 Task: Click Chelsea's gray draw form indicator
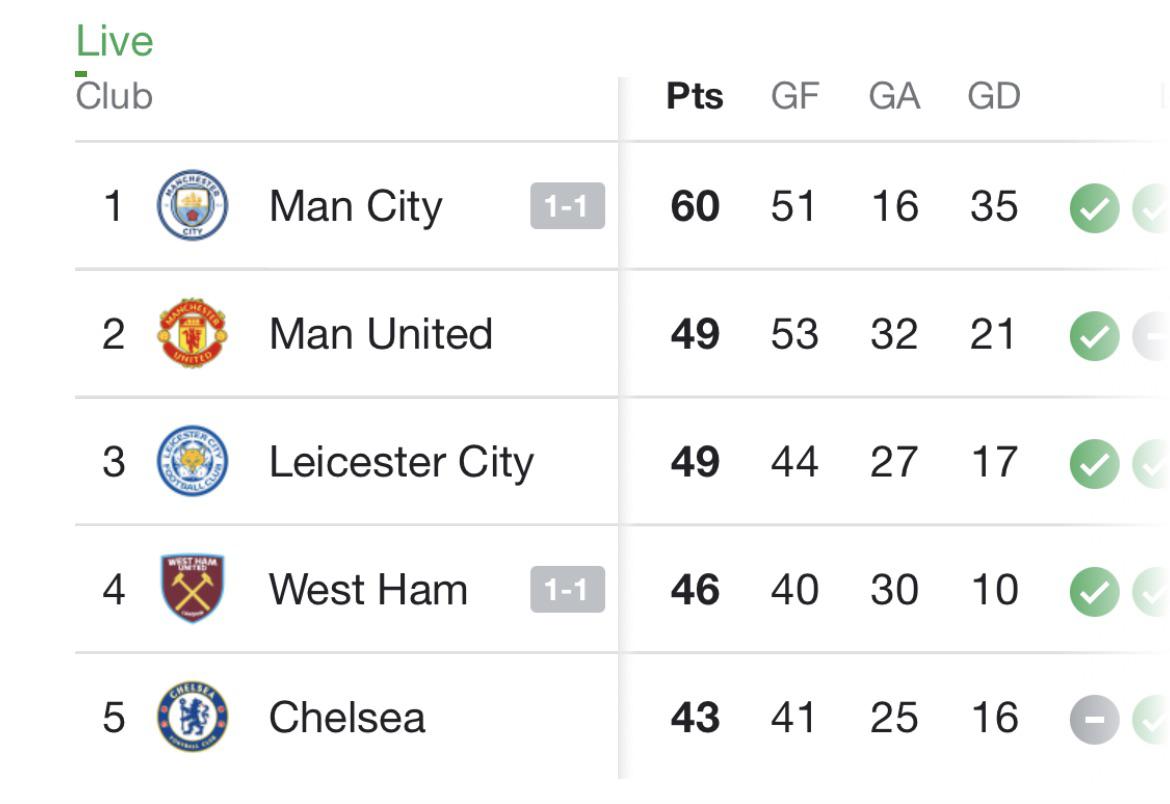point(1094,718)
